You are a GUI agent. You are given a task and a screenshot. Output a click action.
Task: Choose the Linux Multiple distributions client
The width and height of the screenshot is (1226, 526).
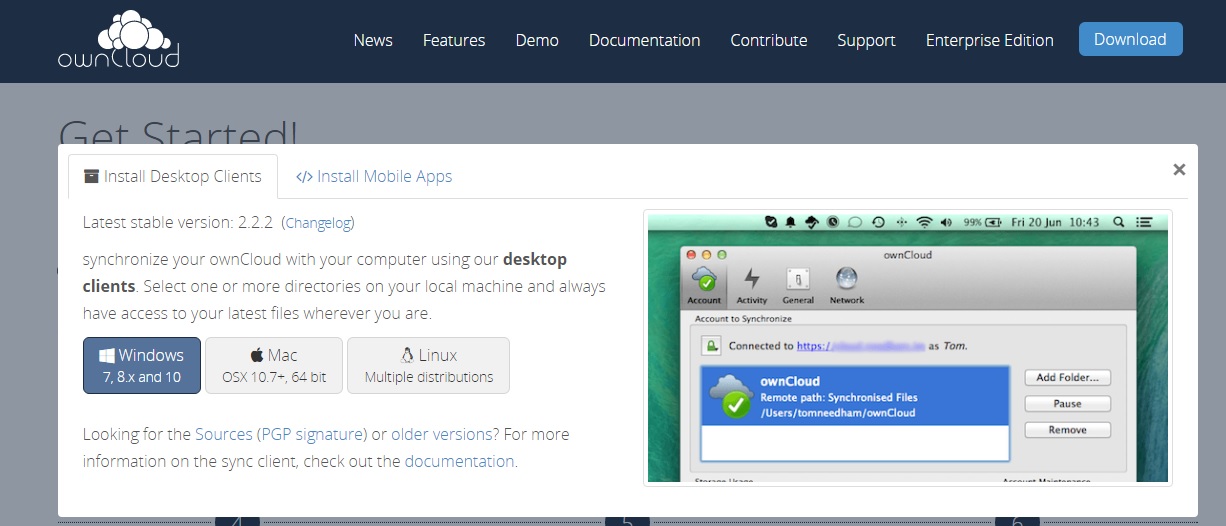[x=429, y=365]
